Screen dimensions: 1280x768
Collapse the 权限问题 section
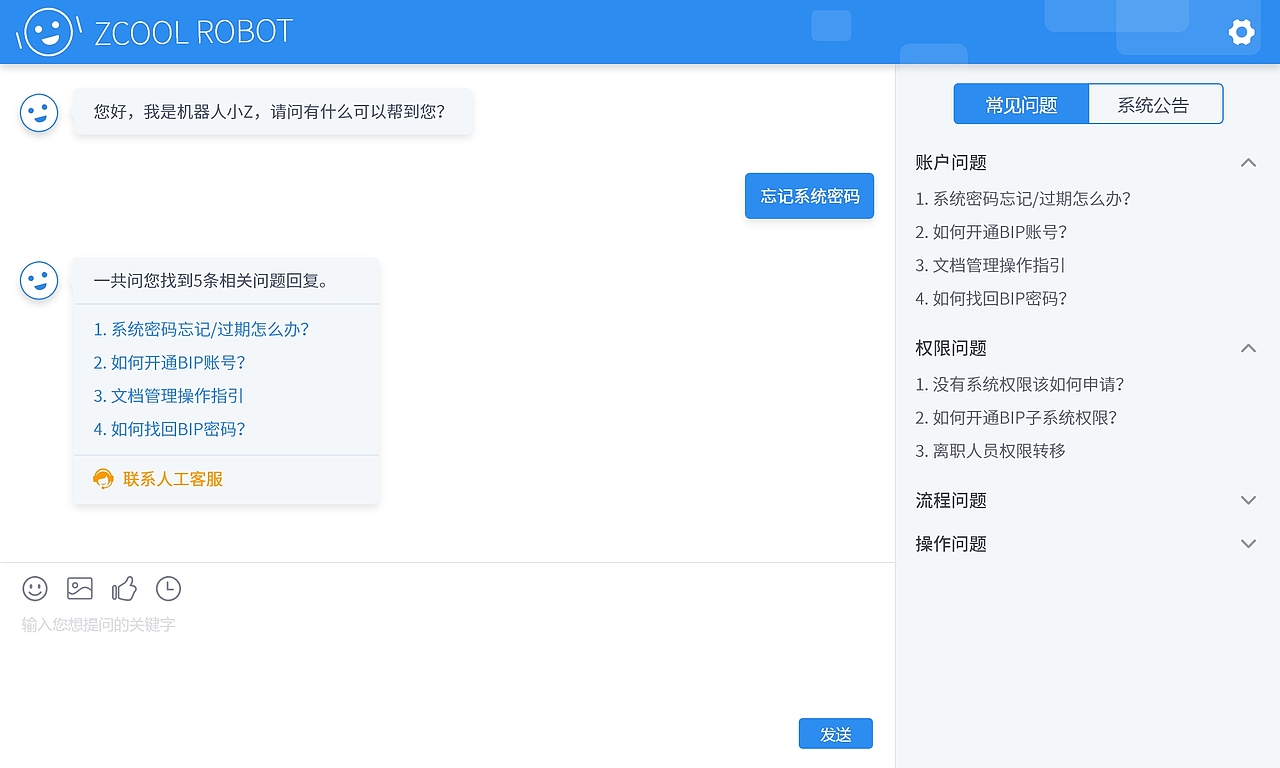coord(1248,348)
